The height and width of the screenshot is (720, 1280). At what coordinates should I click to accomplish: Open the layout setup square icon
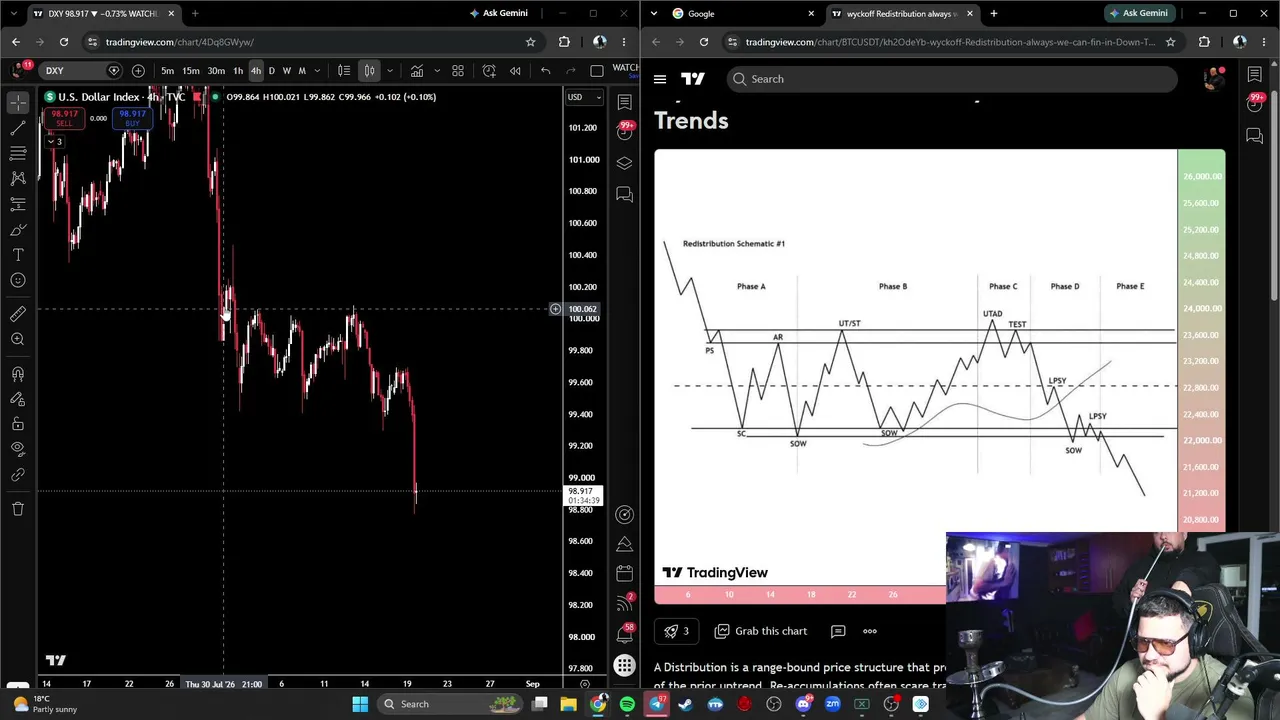597,71
